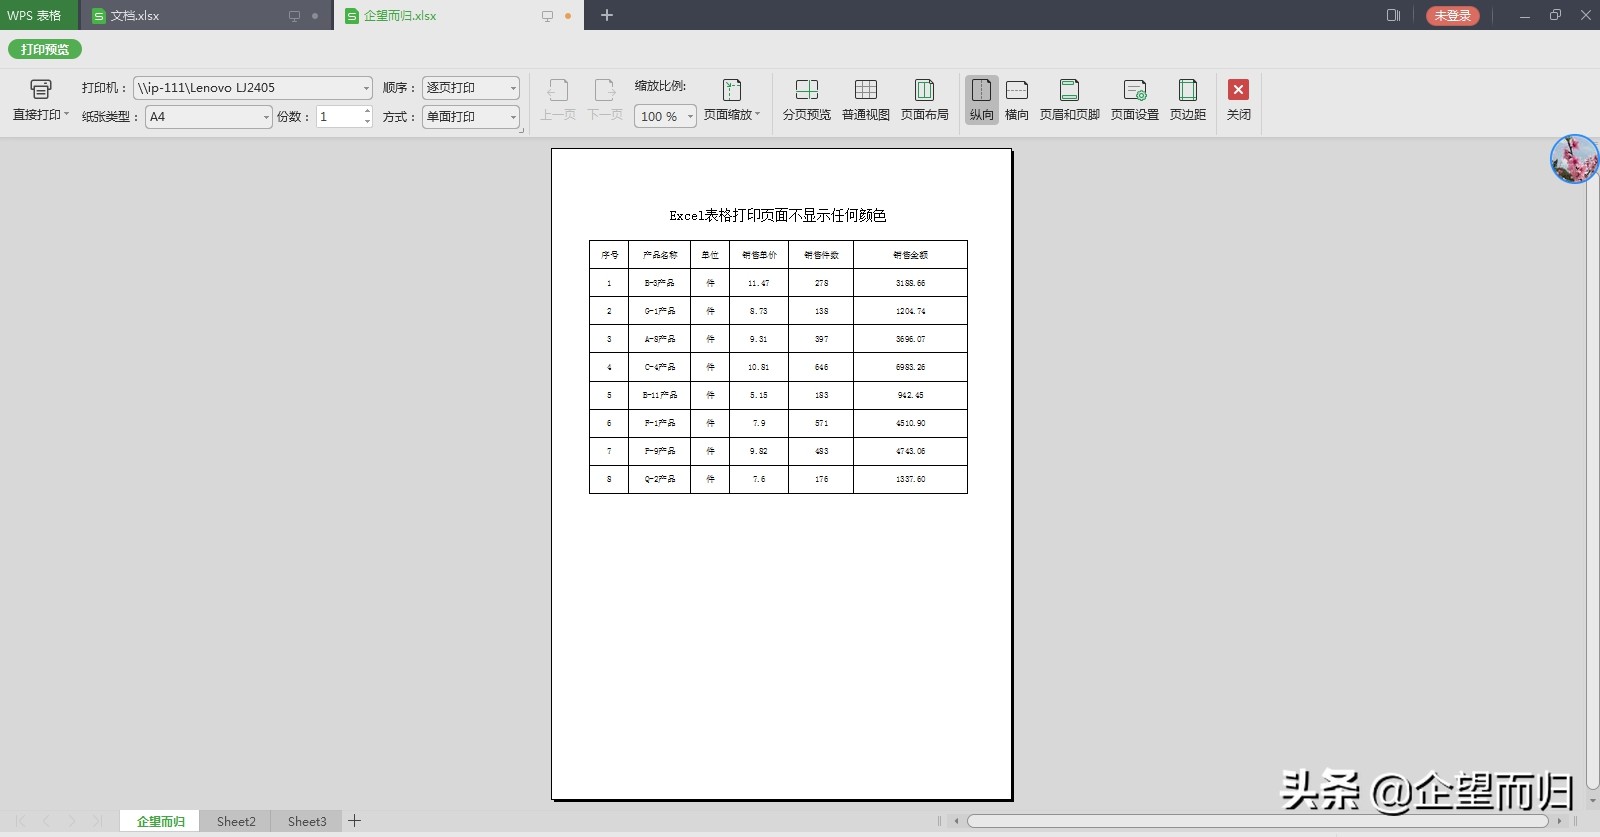
Task: Click the horizontal scrollbar at the bottom
Action: (1258, 821)
